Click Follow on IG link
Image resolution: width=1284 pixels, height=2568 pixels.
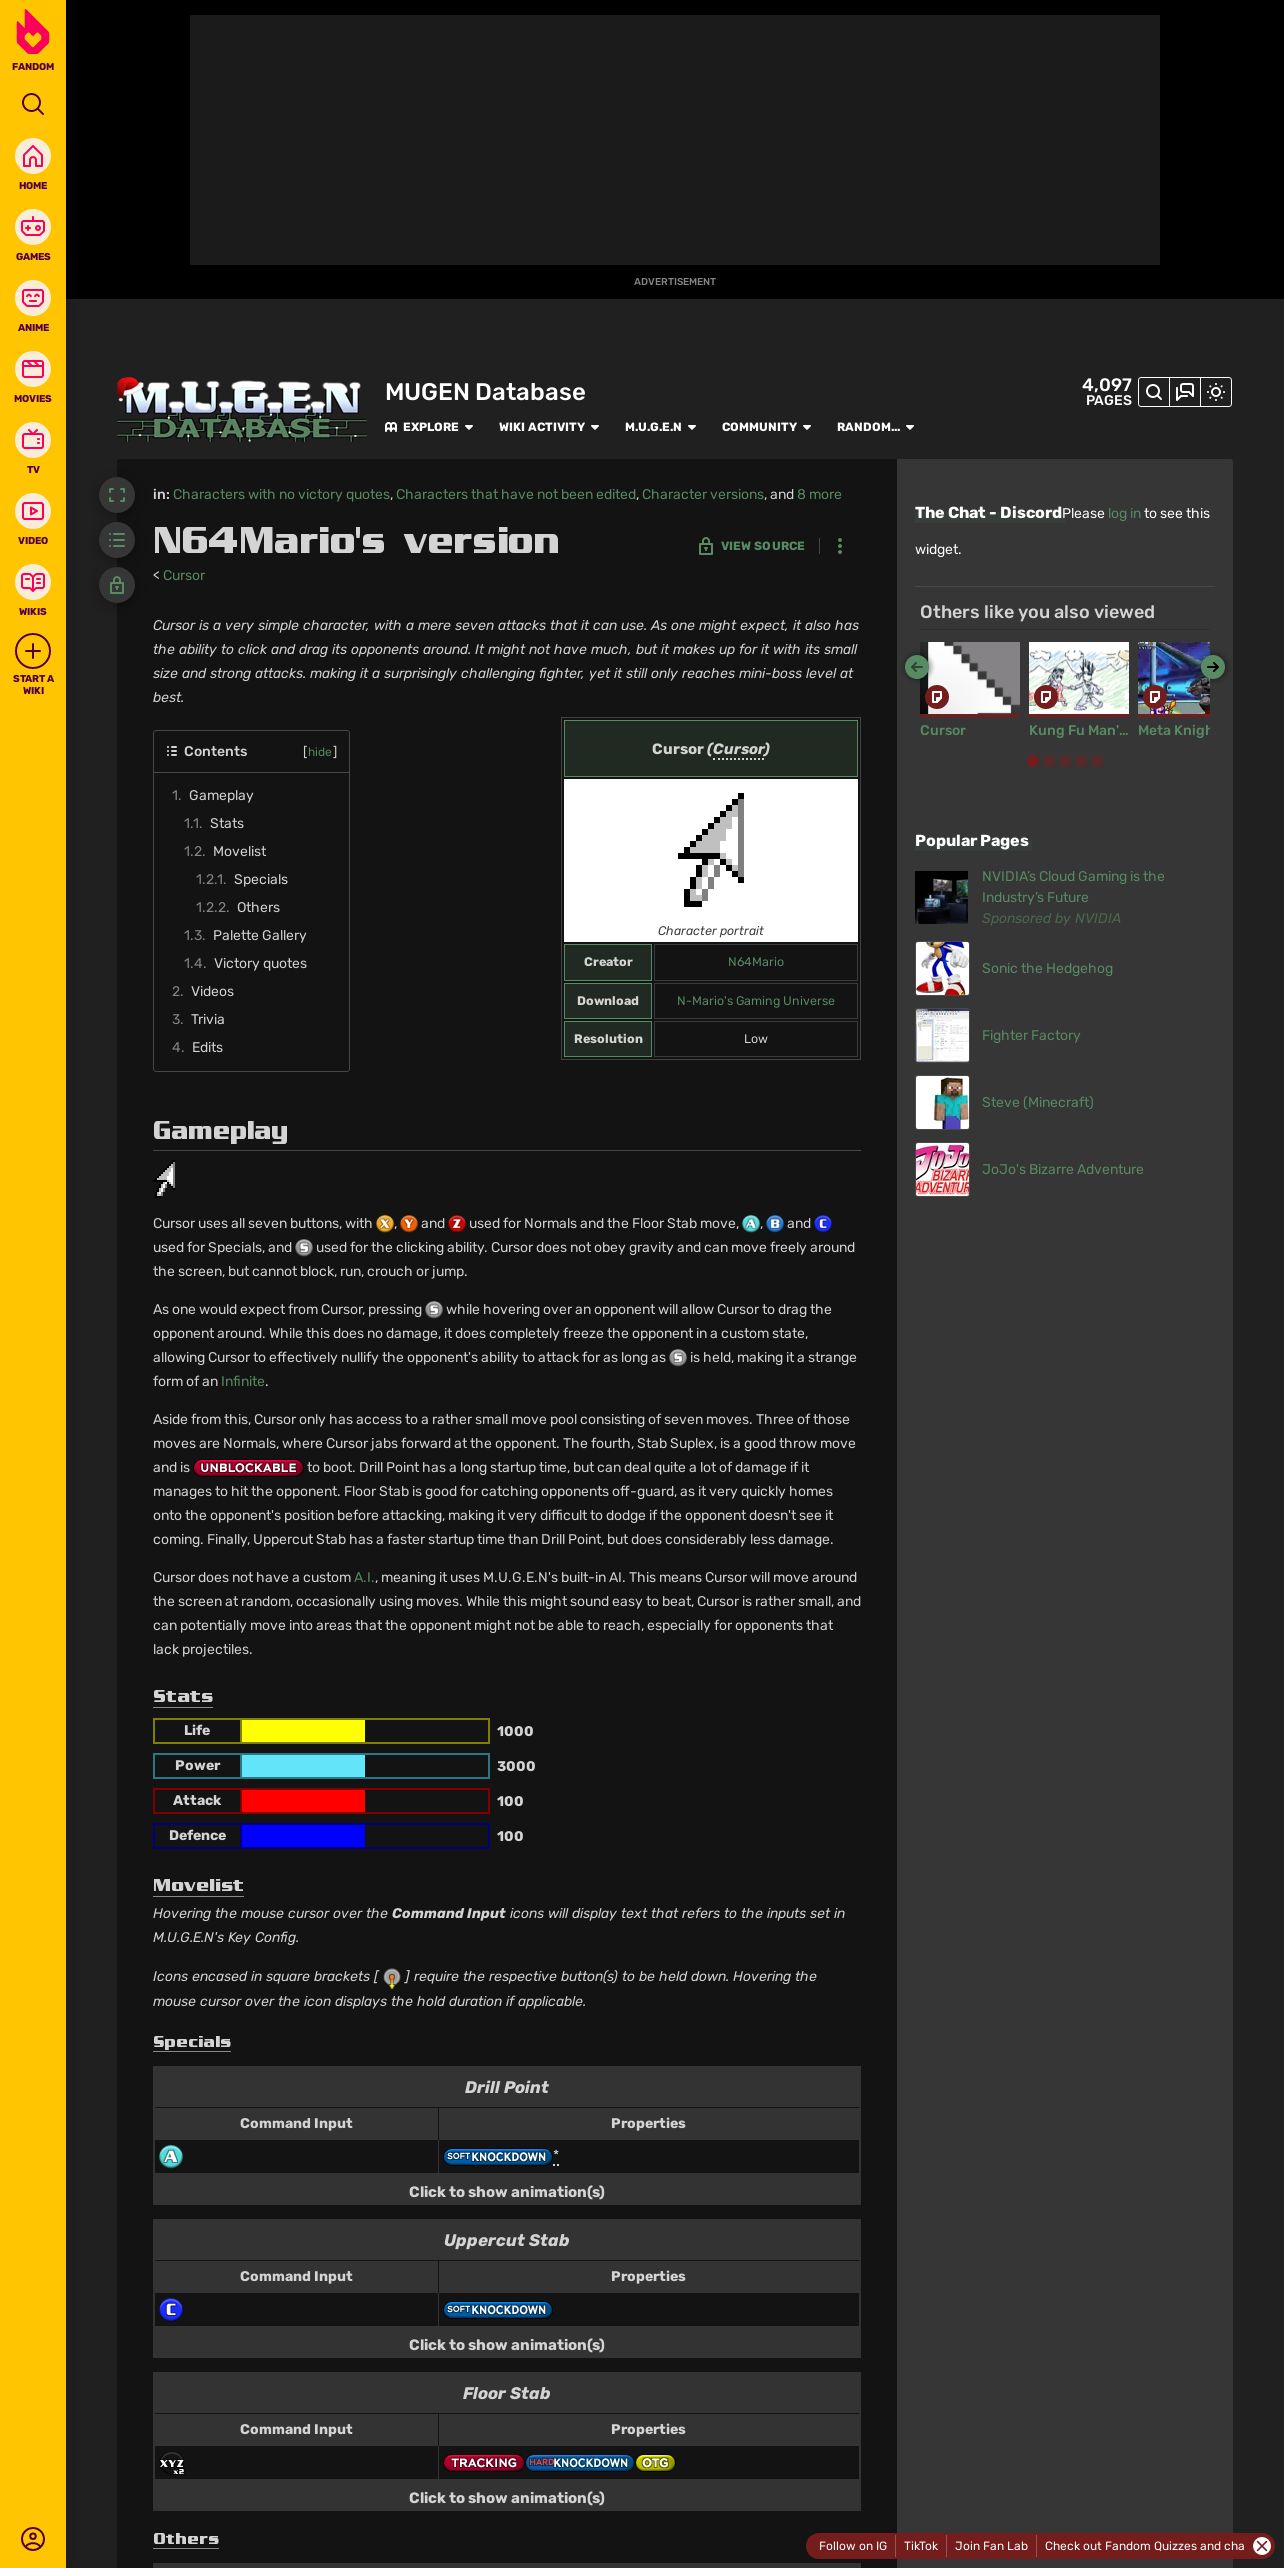click(853, 2546)
